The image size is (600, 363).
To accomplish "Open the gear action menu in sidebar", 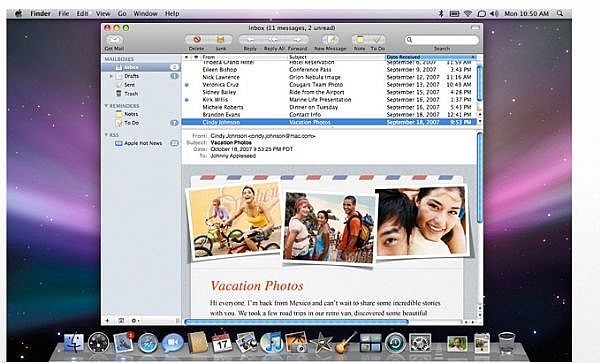I will [135, 321].
